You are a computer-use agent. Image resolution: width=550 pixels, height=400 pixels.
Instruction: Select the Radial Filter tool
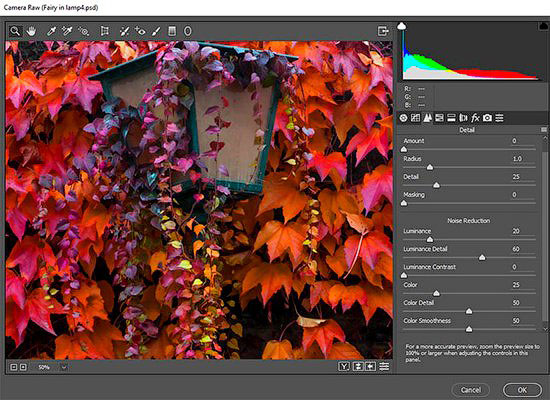coord(188,31)
